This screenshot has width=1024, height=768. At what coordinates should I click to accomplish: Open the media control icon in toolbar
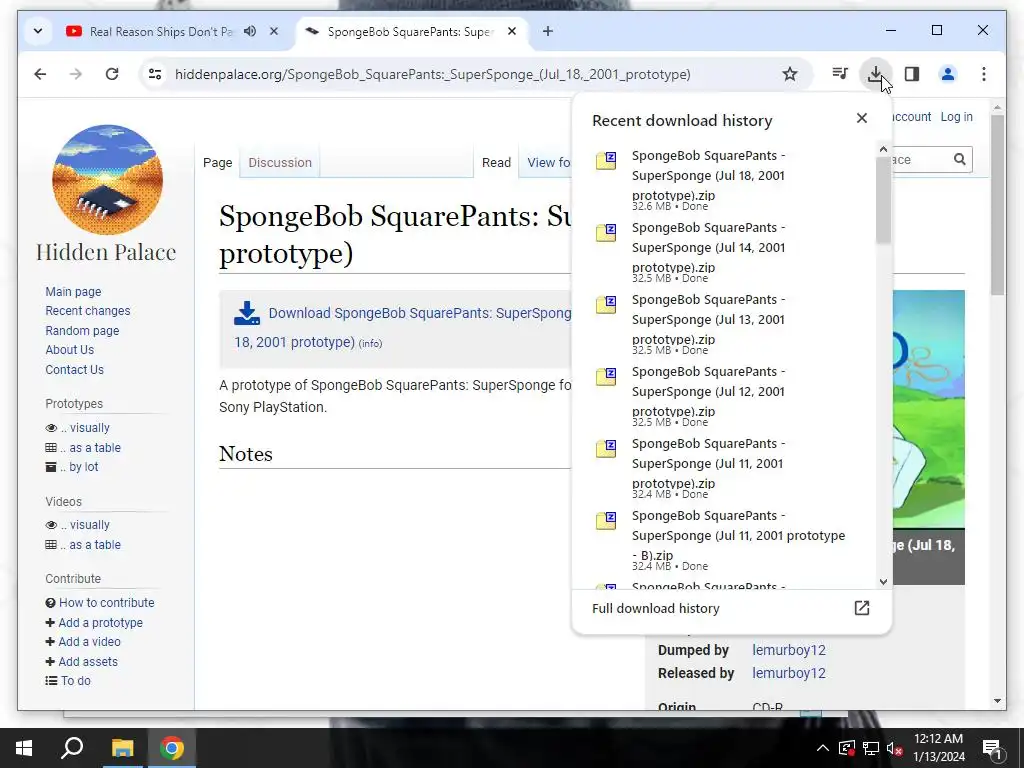(840, 74)
